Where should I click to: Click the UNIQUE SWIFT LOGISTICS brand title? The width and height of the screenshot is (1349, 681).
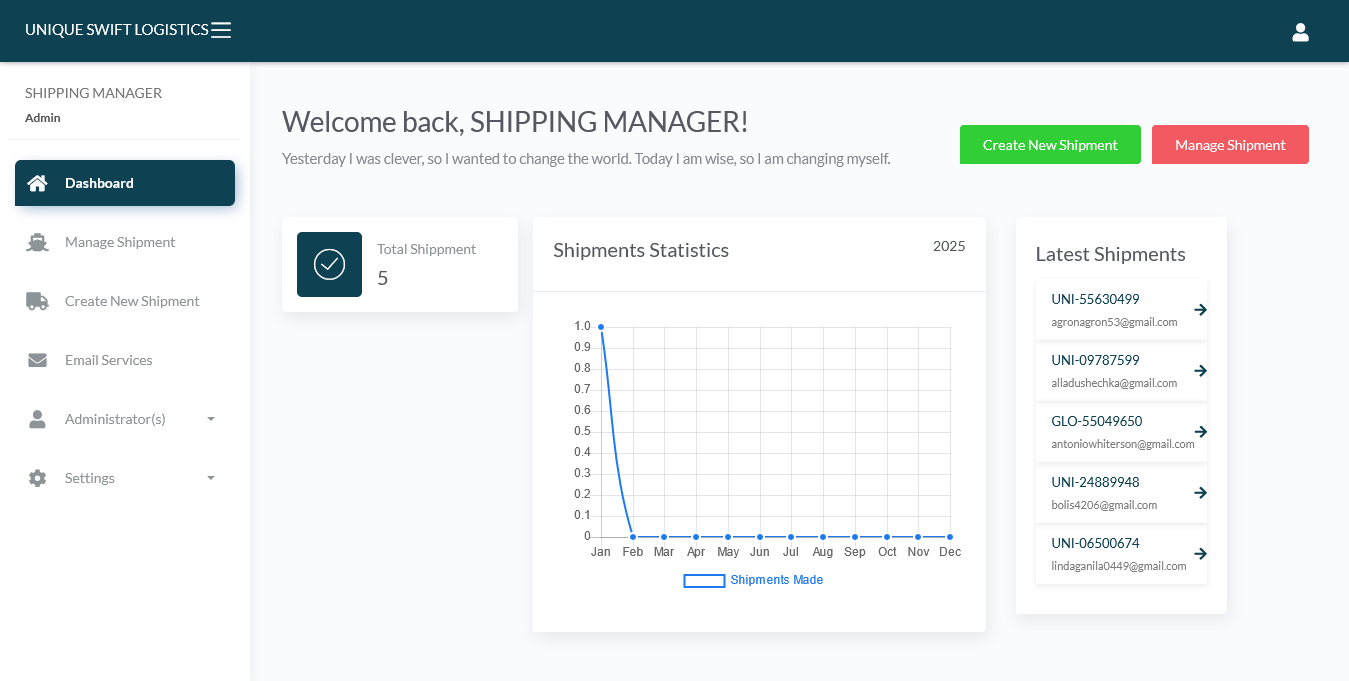pos(116,30)
